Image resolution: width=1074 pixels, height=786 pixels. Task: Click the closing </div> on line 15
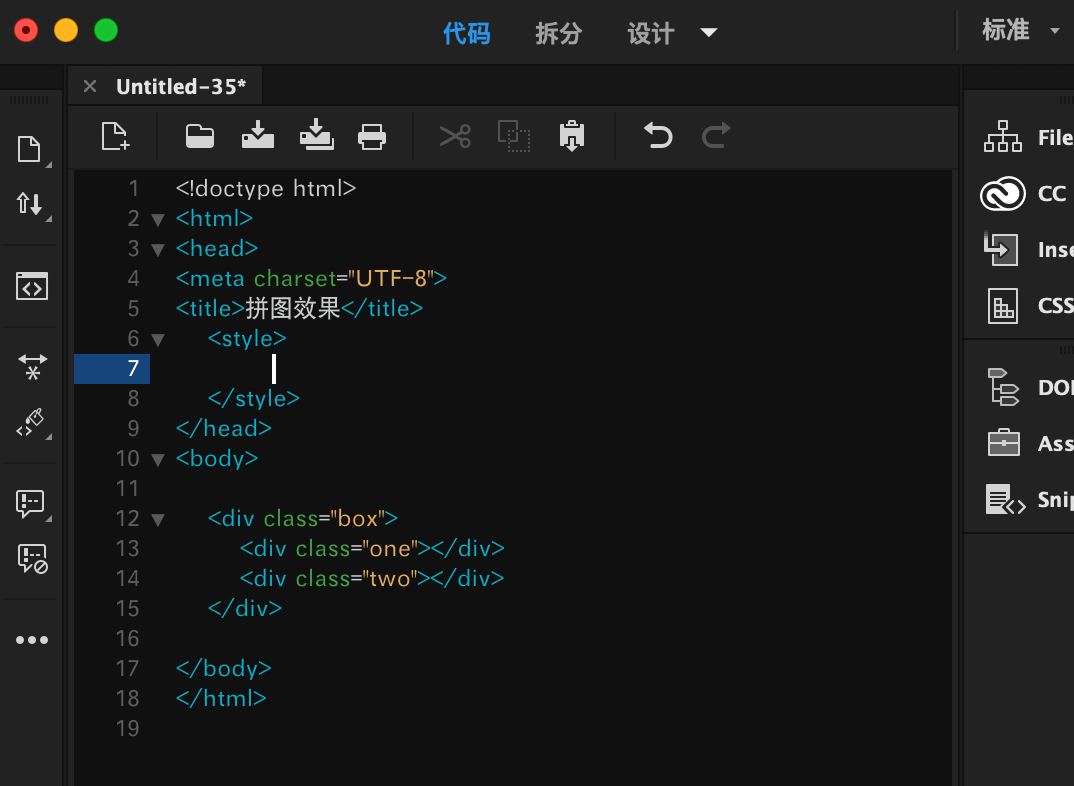click(x=245, y=609)
